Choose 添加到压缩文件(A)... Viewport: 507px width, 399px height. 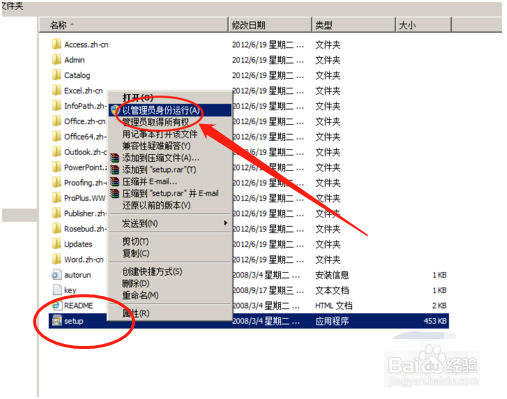click(171, 158)
